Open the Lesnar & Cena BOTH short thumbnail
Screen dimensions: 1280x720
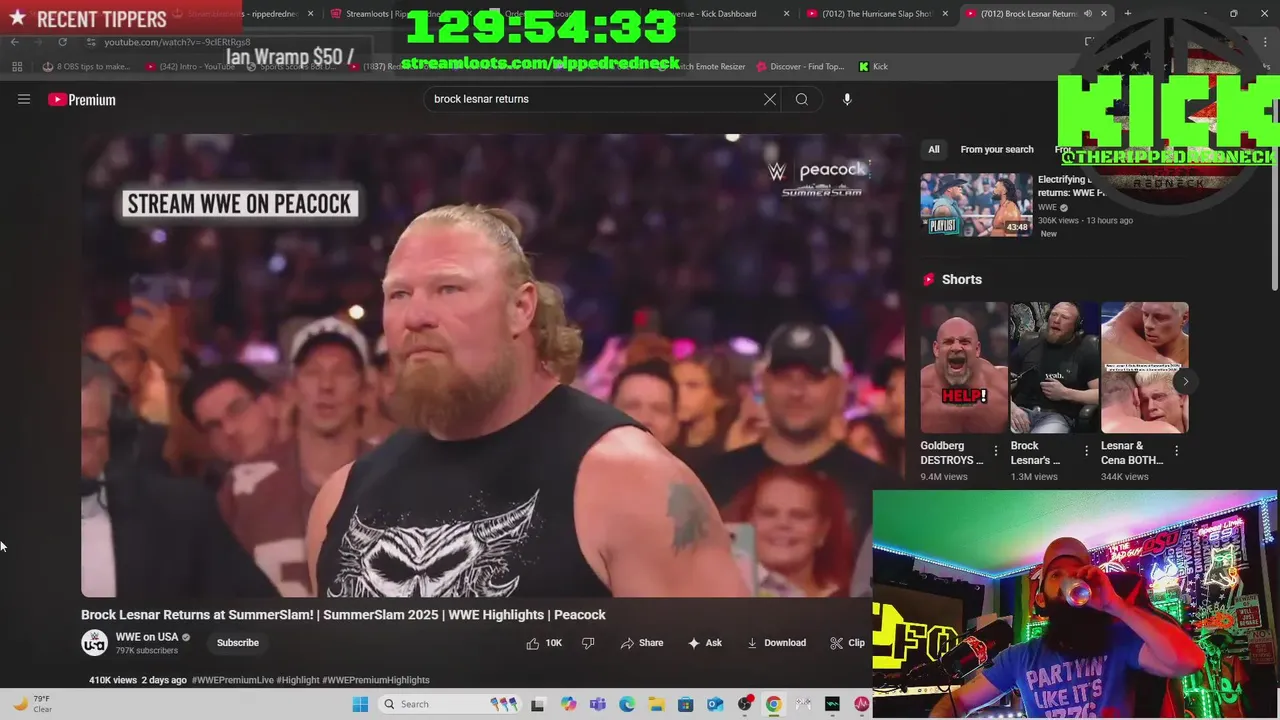pos(1144,368)
